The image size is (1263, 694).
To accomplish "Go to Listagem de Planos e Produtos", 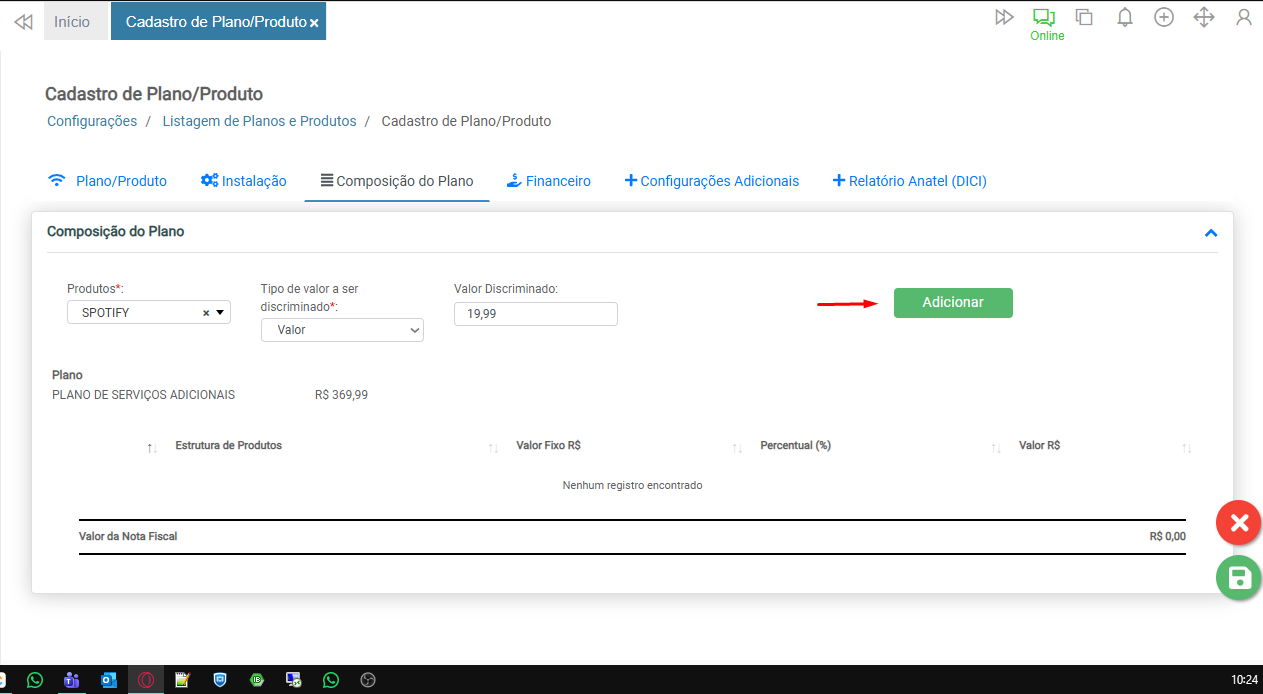I will click(259, 121).
